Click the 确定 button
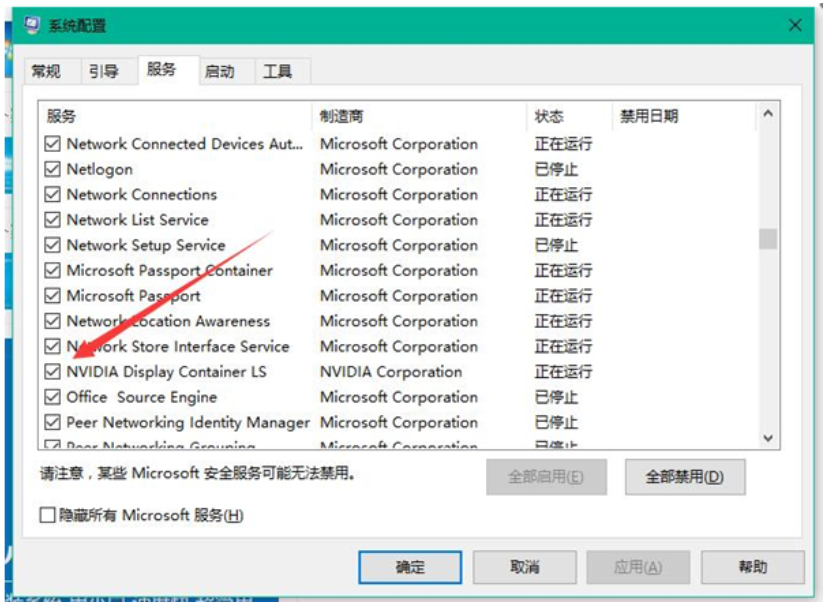 click(410, 567)
